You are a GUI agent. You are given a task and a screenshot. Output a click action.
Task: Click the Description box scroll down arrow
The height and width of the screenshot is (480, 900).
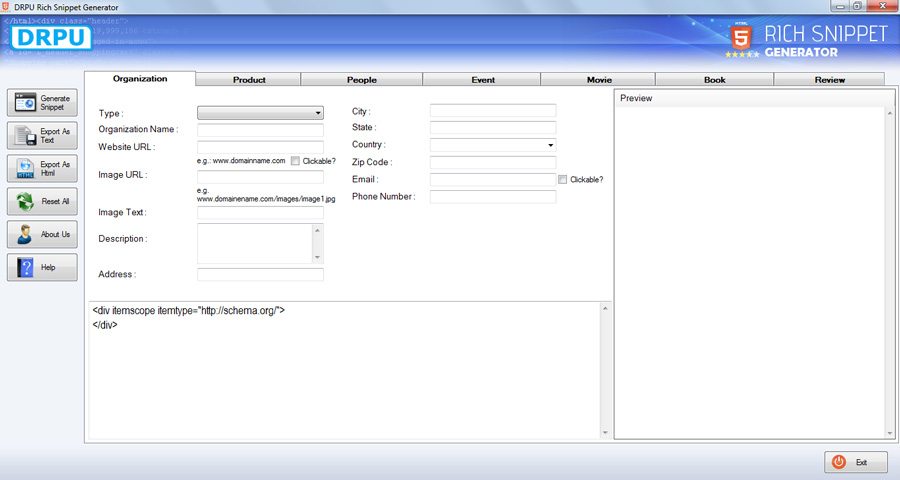[x=317, y=257]
